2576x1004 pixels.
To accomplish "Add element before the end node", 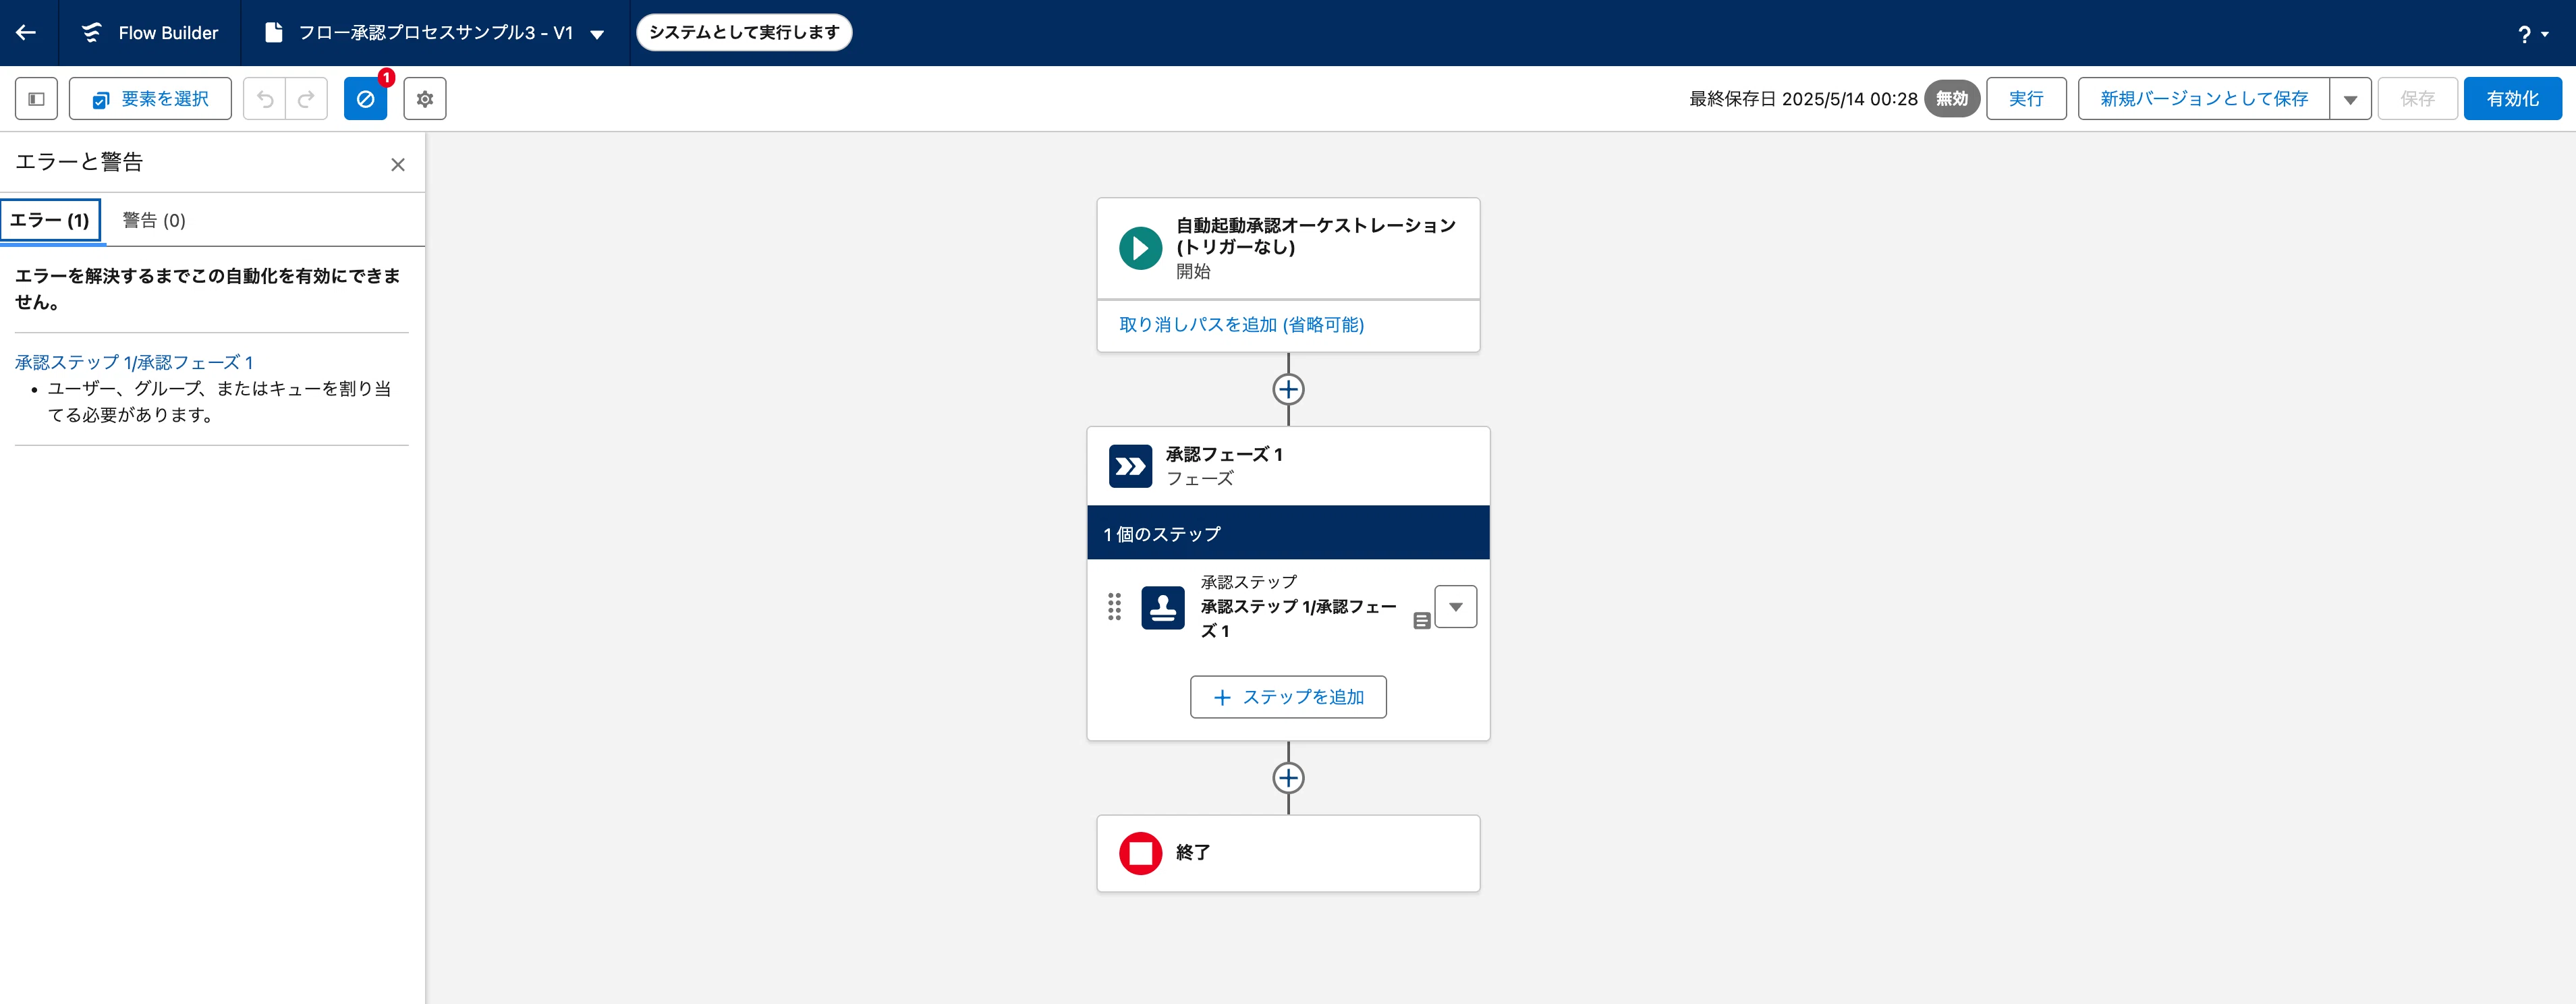I will 1288,777.
